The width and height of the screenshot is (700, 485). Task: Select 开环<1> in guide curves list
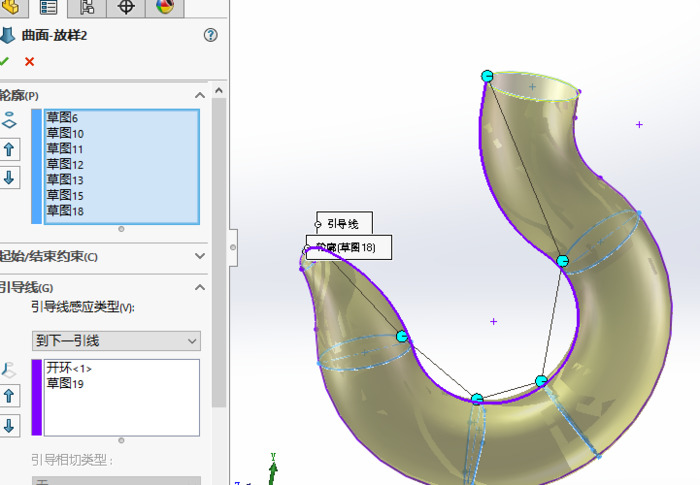pyautogui.click(x=69, y=368)
